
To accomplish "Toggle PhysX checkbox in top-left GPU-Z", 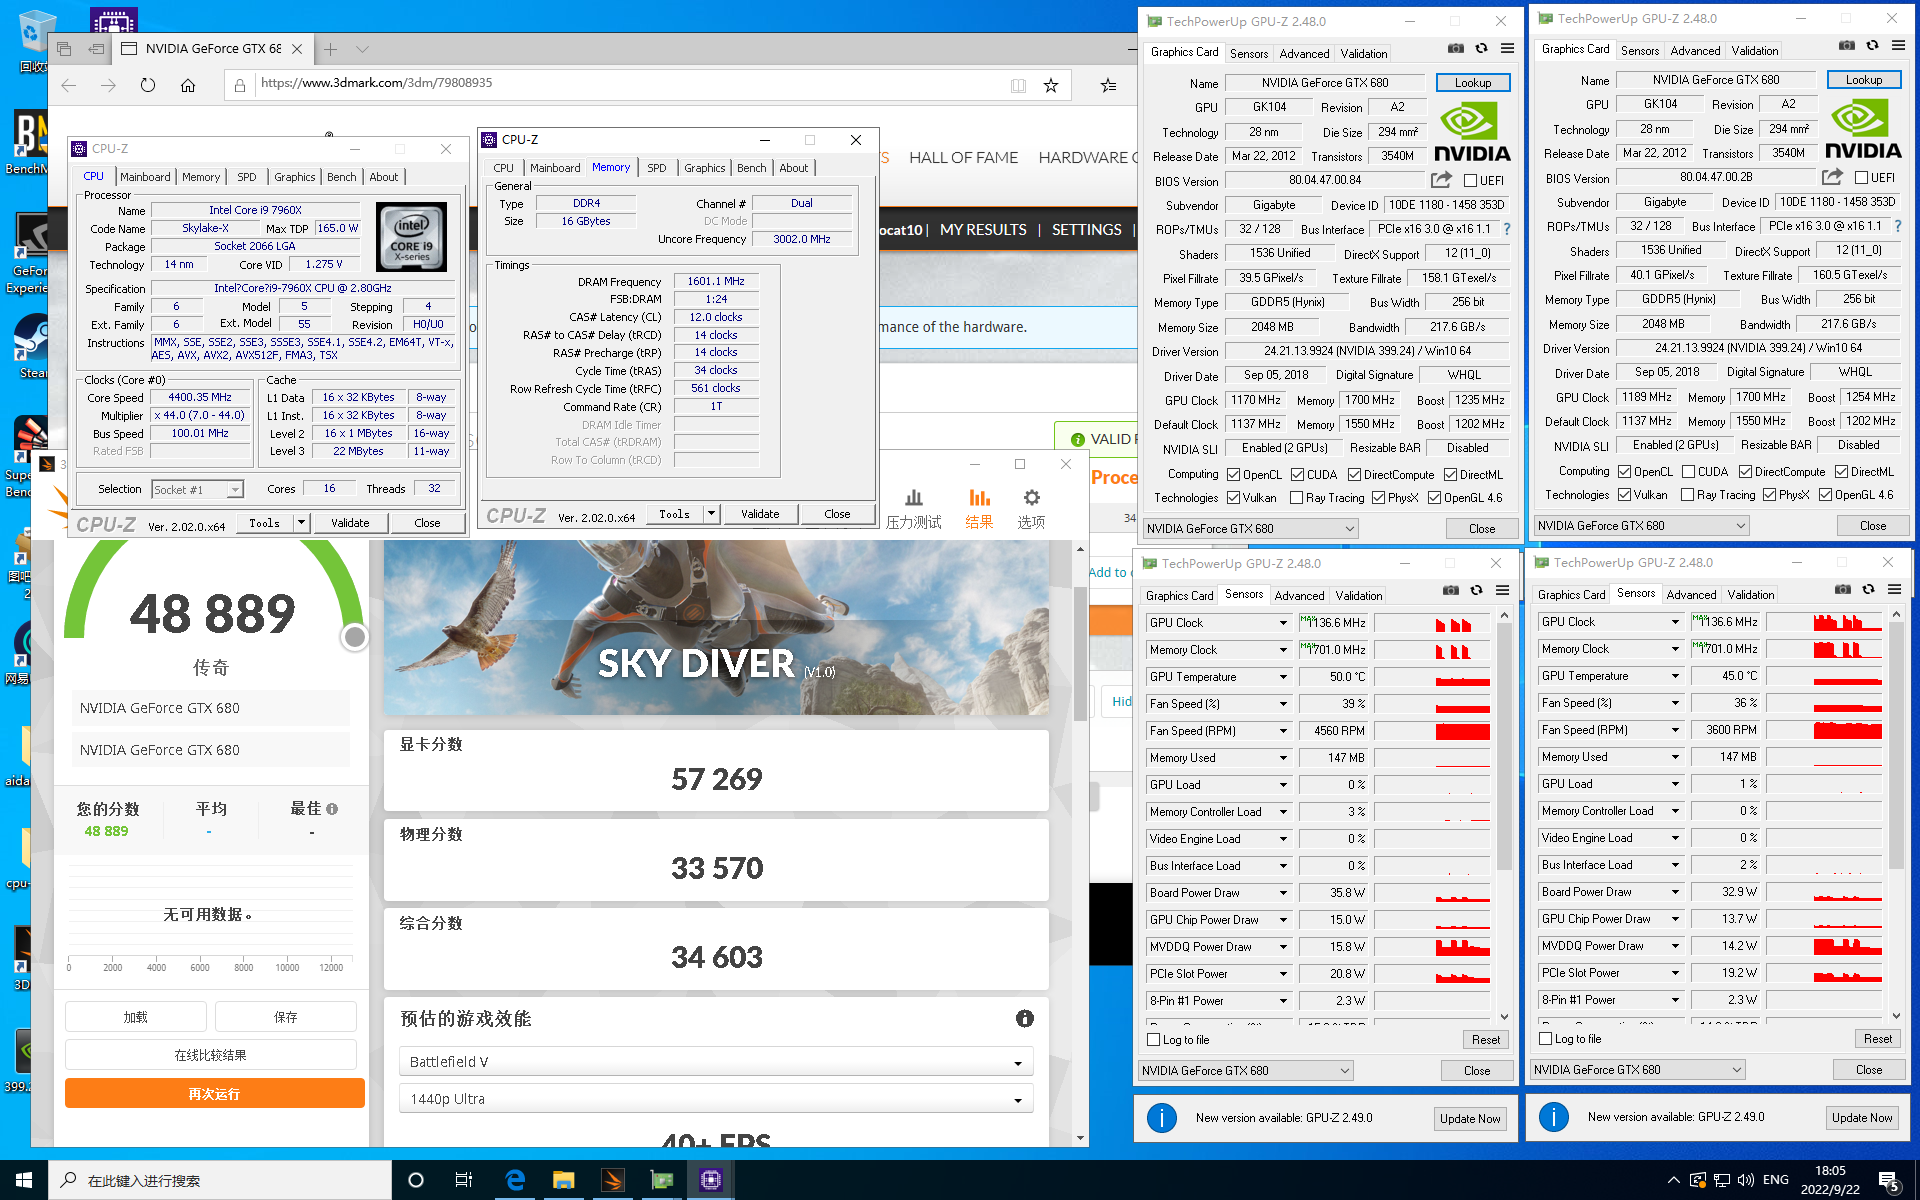I will click(x=1378, y=498).
